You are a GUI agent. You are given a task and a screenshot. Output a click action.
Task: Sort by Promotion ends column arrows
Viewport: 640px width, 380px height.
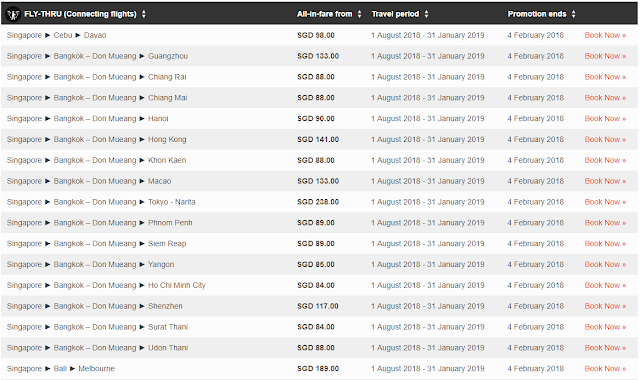click(x=573, y=14)
